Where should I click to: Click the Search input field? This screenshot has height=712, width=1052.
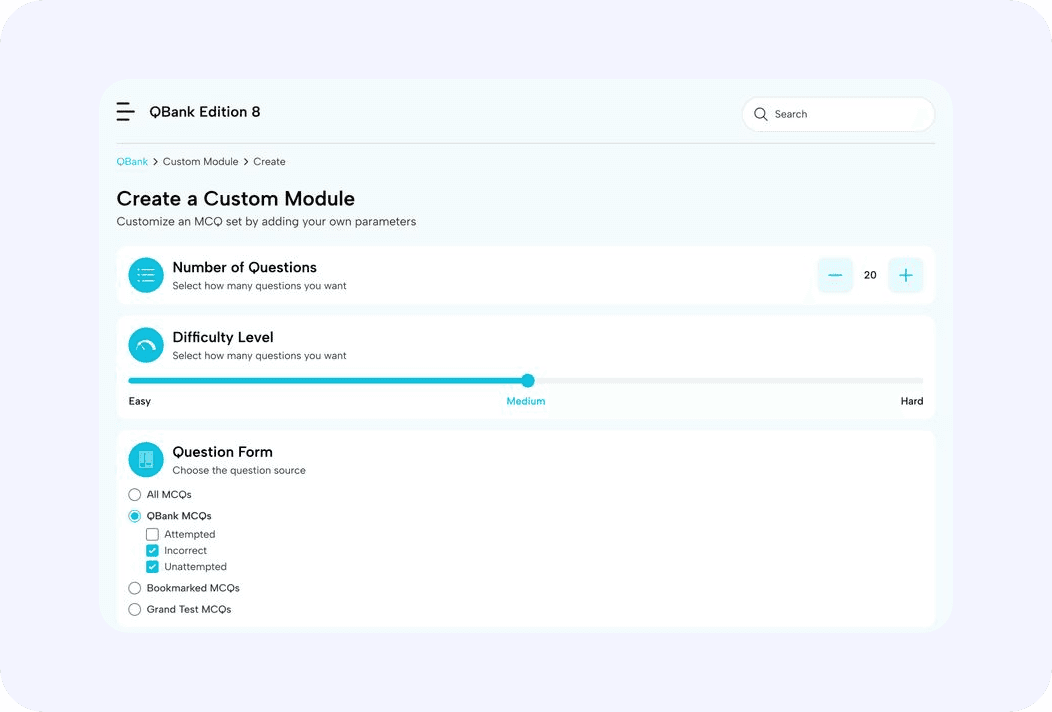(838, 114)
